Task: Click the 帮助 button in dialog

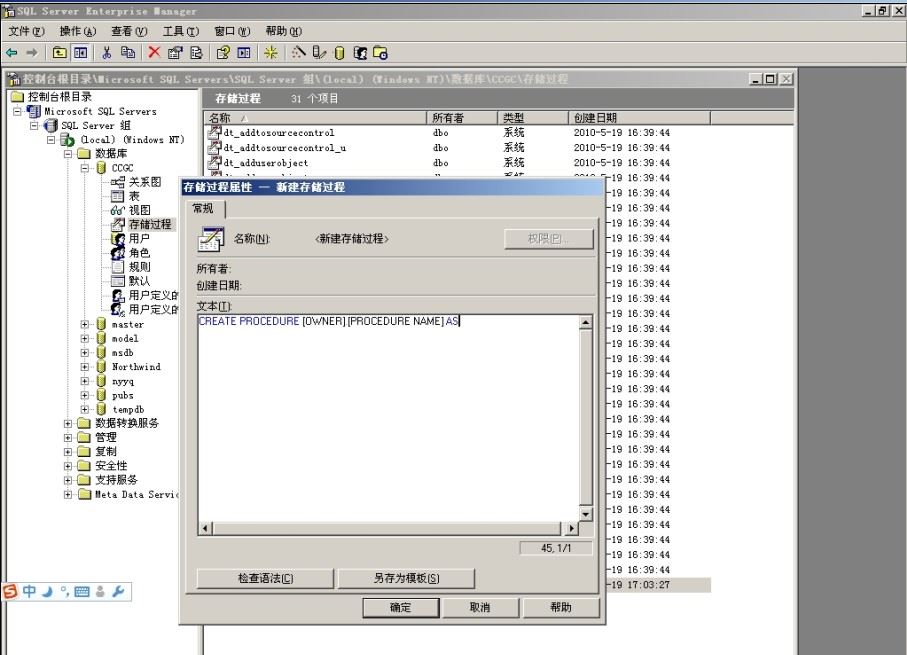Action: pyautogui.click(x=561, y=608)
